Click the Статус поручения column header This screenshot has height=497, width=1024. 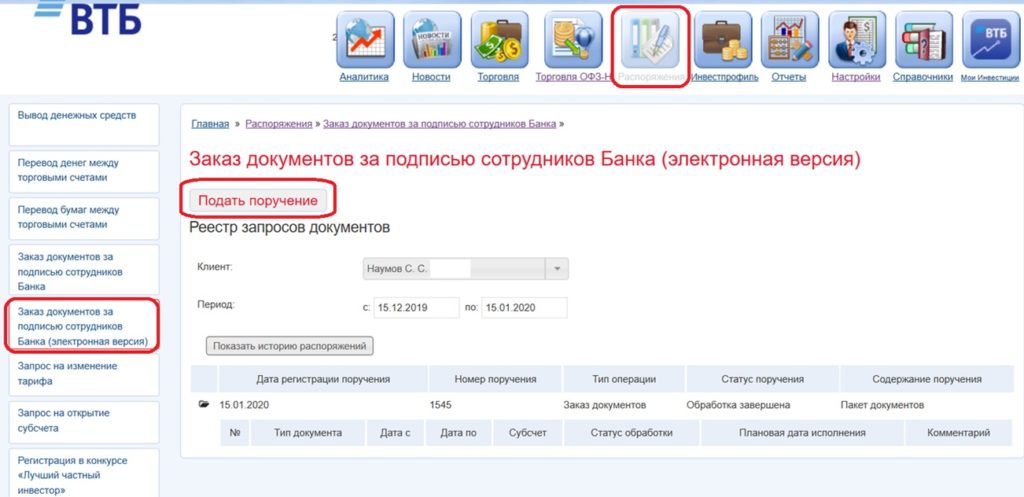click(x=763, y=379)
